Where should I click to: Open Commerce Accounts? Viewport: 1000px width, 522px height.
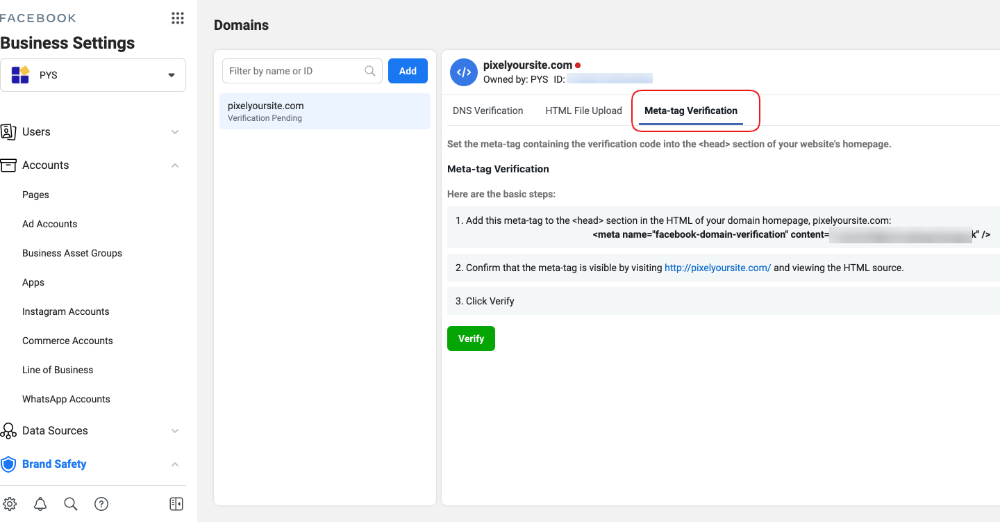click(68, 341)
